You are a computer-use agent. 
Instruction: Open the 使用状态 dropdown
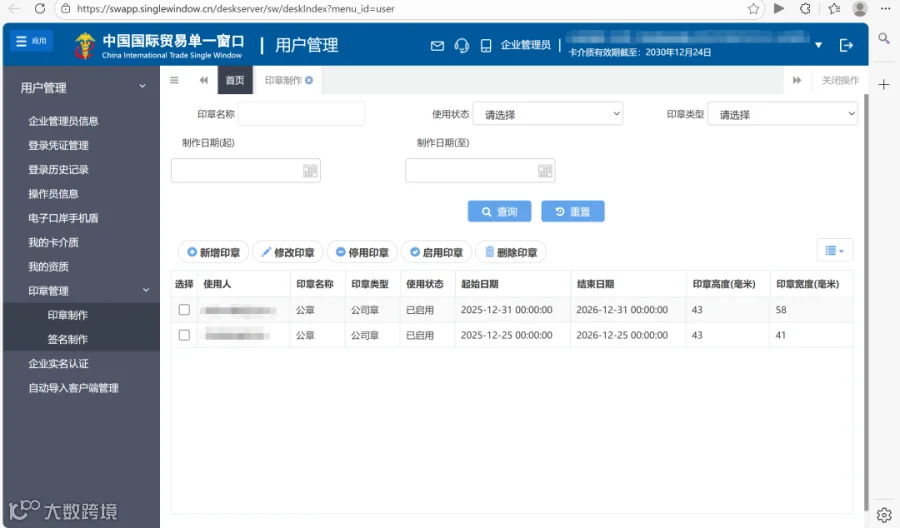click(548, 114)
